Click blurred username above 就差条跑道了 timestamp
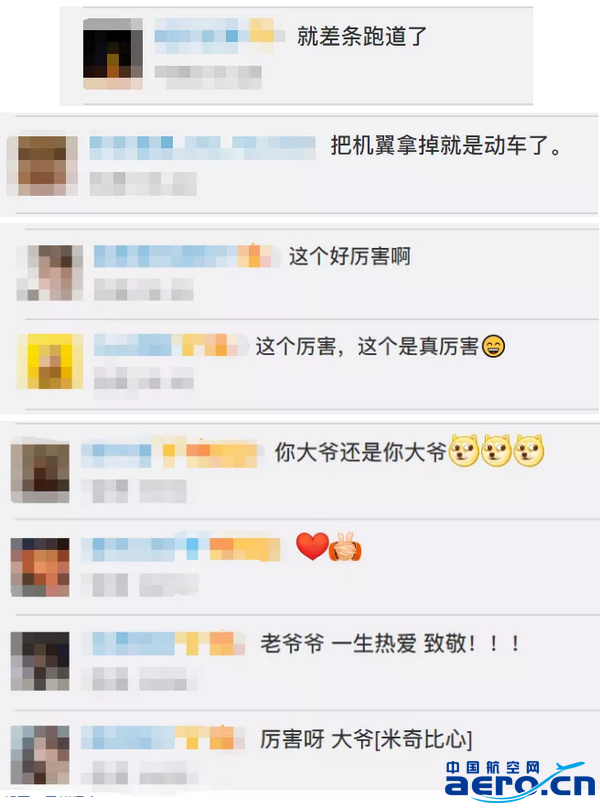The height and width of the screenshot is (808, 600). click(x=220, y=36)
